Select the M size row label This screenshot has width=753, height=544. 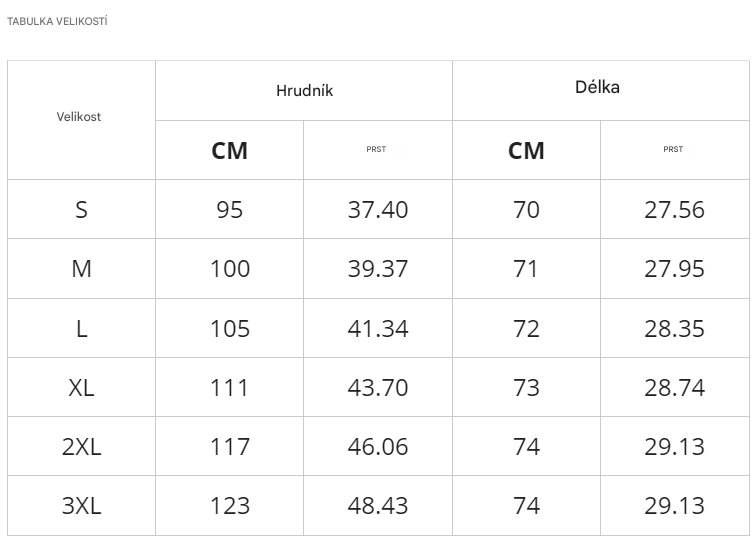(81, 269)
